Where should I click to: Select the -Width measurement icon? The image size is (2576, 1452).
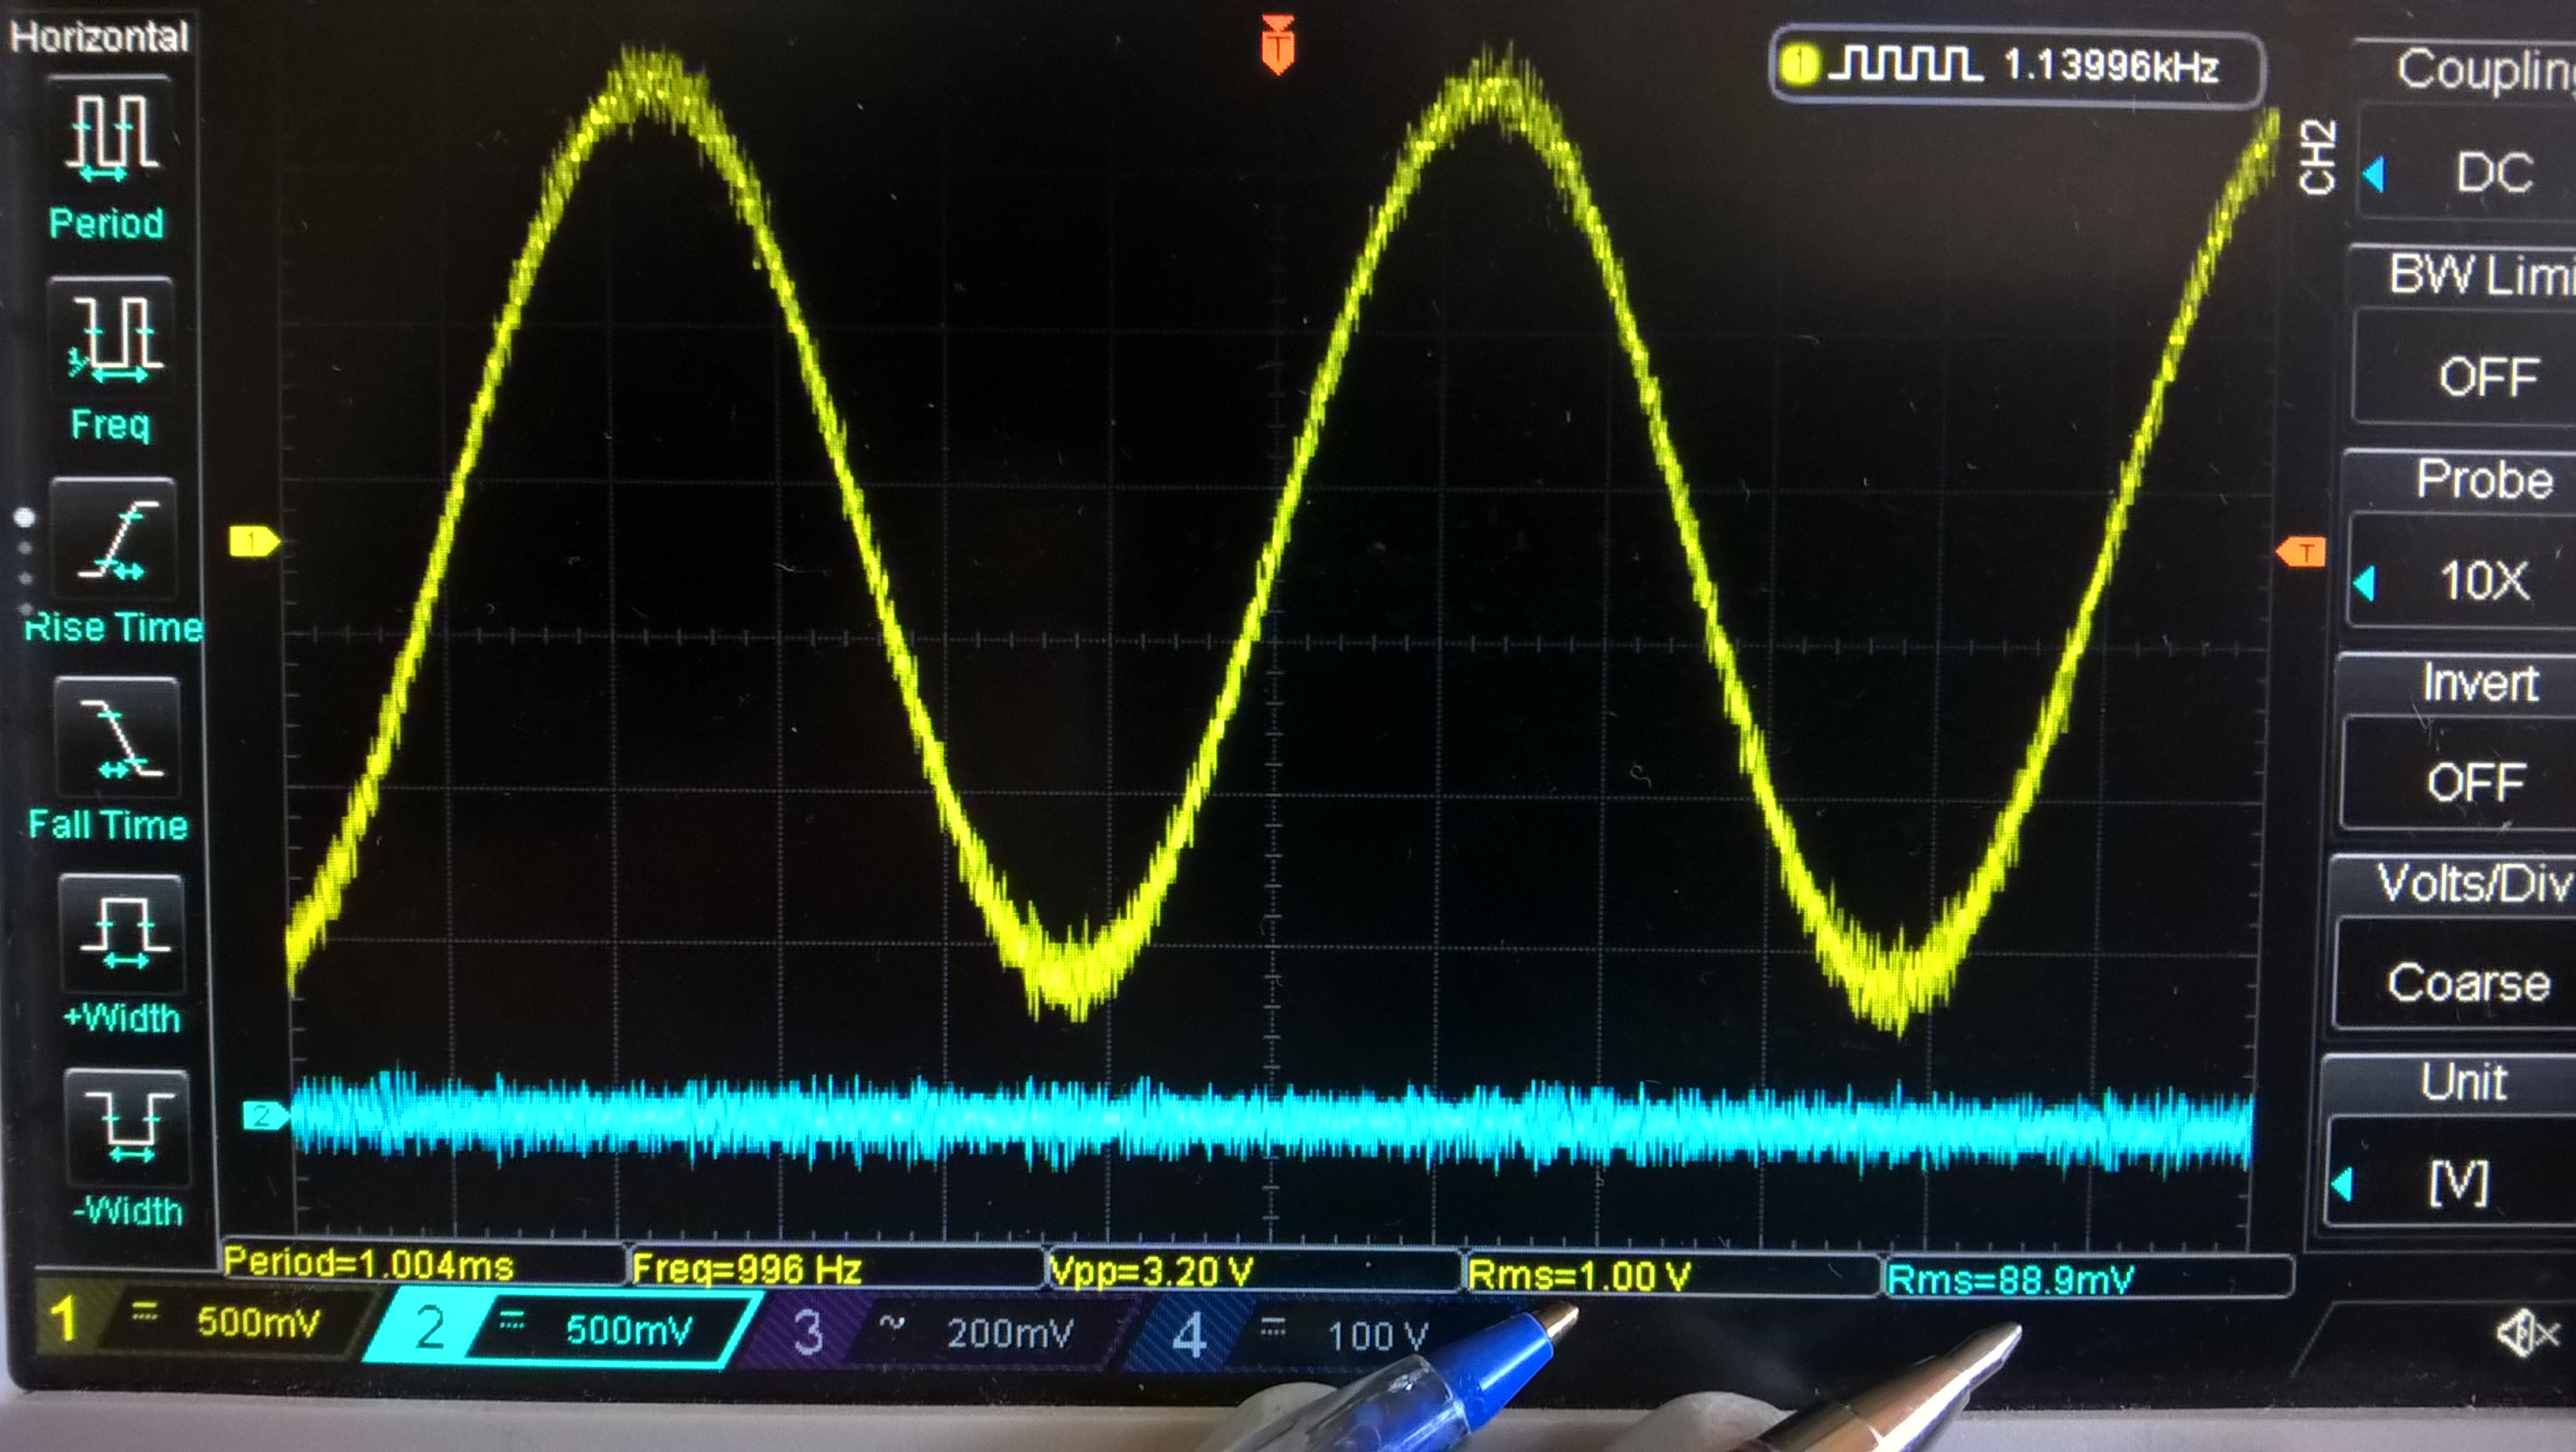pos(126,1128)
